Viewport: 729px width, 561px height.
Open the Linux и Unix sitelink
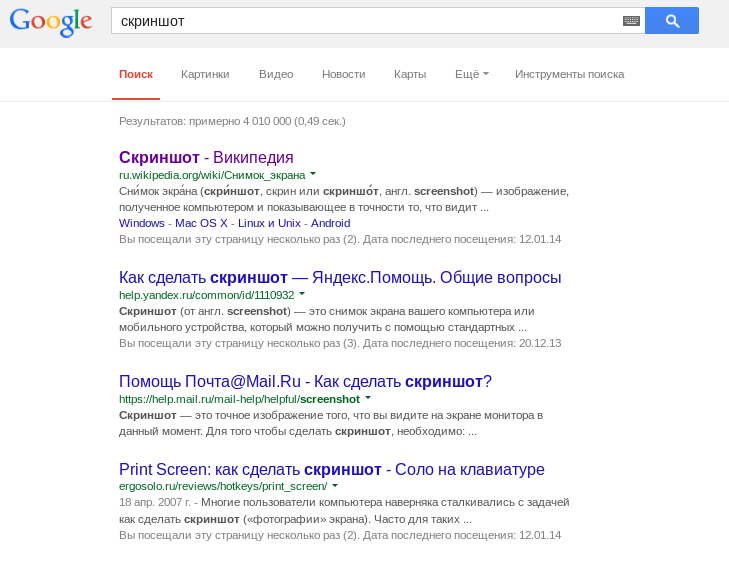coord(269,223)
